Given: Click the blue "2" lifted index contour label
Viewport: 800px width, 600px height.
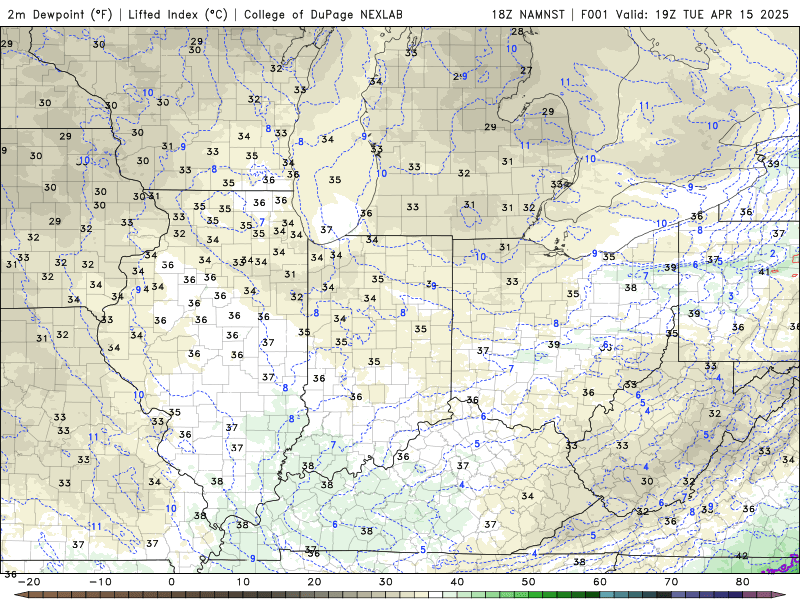Looking at the screenshot, I should (x=773, y=254).
